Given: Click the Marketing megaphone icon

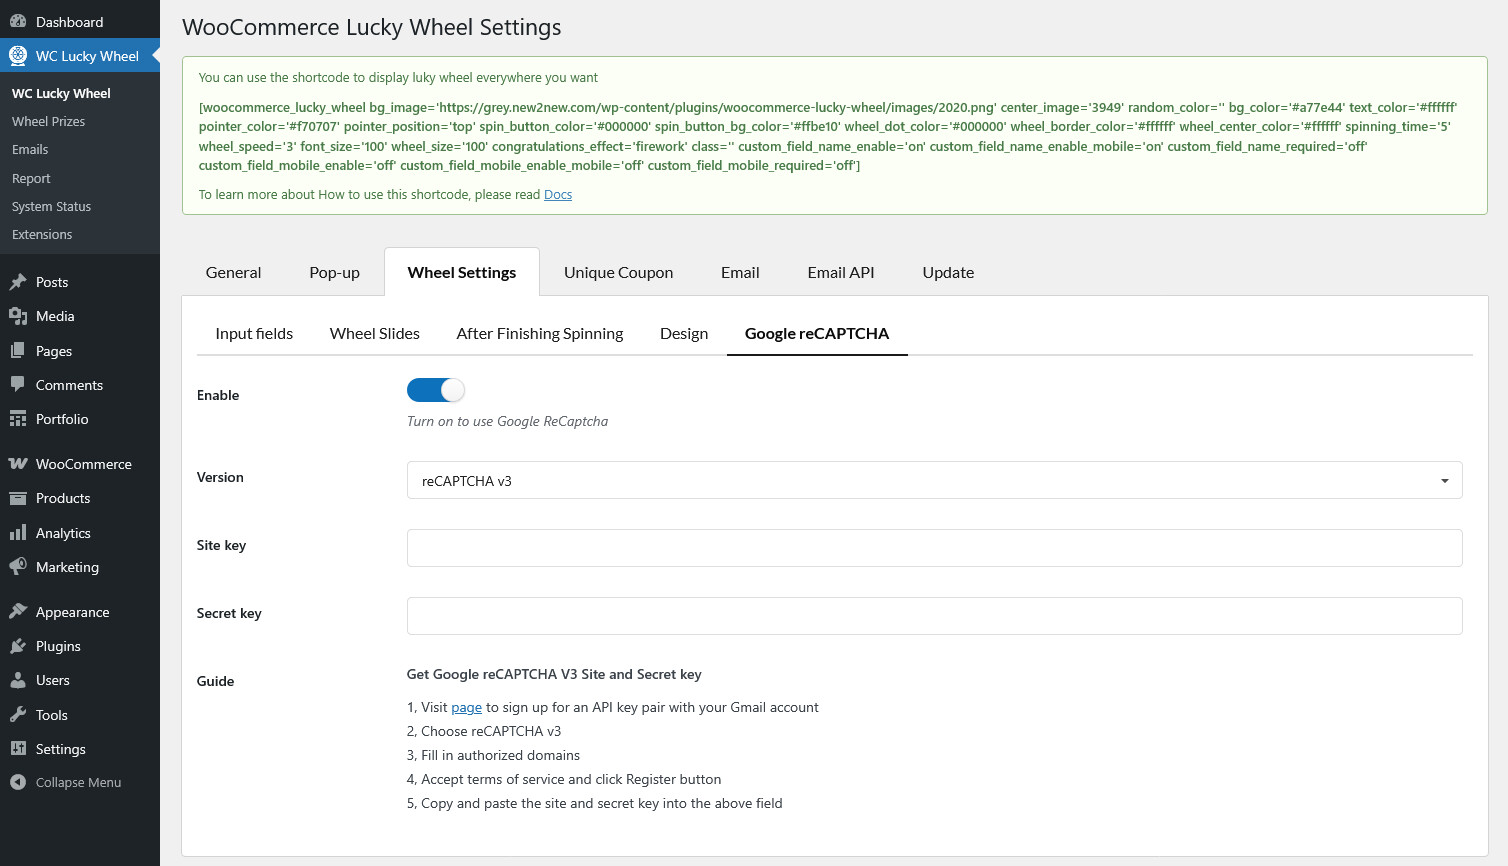Looking at the screenshot, I should tap(18, 567).
